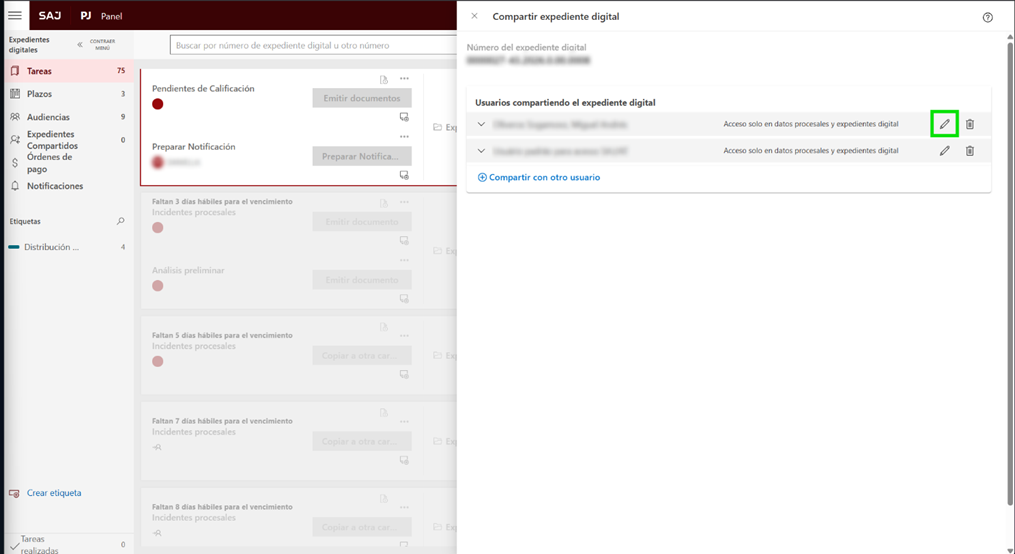Collapse the sidebar with Contraer menú

click(x=96, y=45)
